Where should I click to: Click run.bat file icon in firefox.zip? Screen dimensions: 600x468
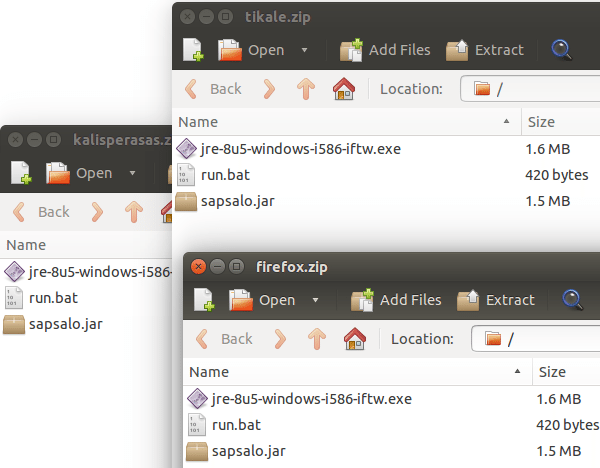coord(197,425)
